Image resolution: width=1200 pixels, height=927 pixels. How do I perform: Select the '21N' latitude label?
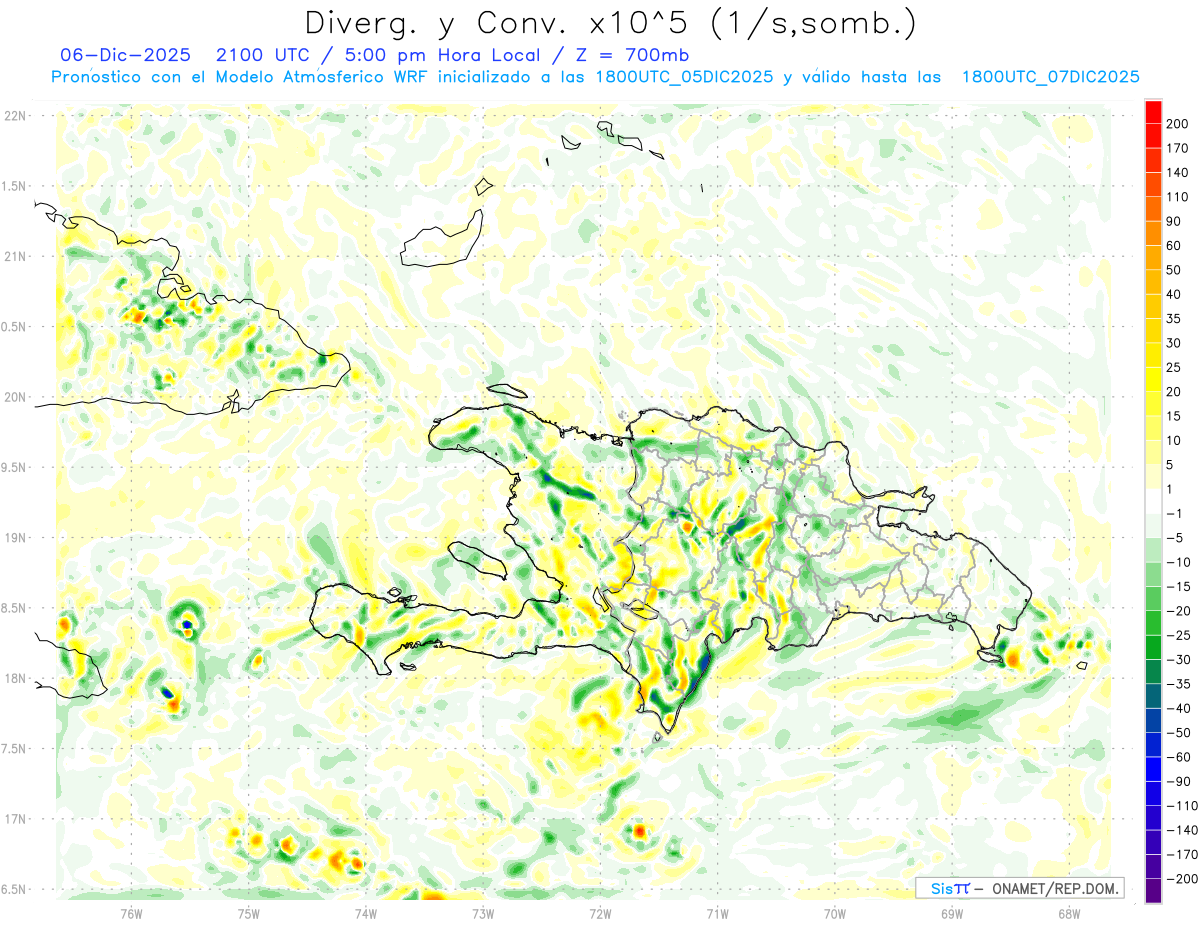(14, 256)
